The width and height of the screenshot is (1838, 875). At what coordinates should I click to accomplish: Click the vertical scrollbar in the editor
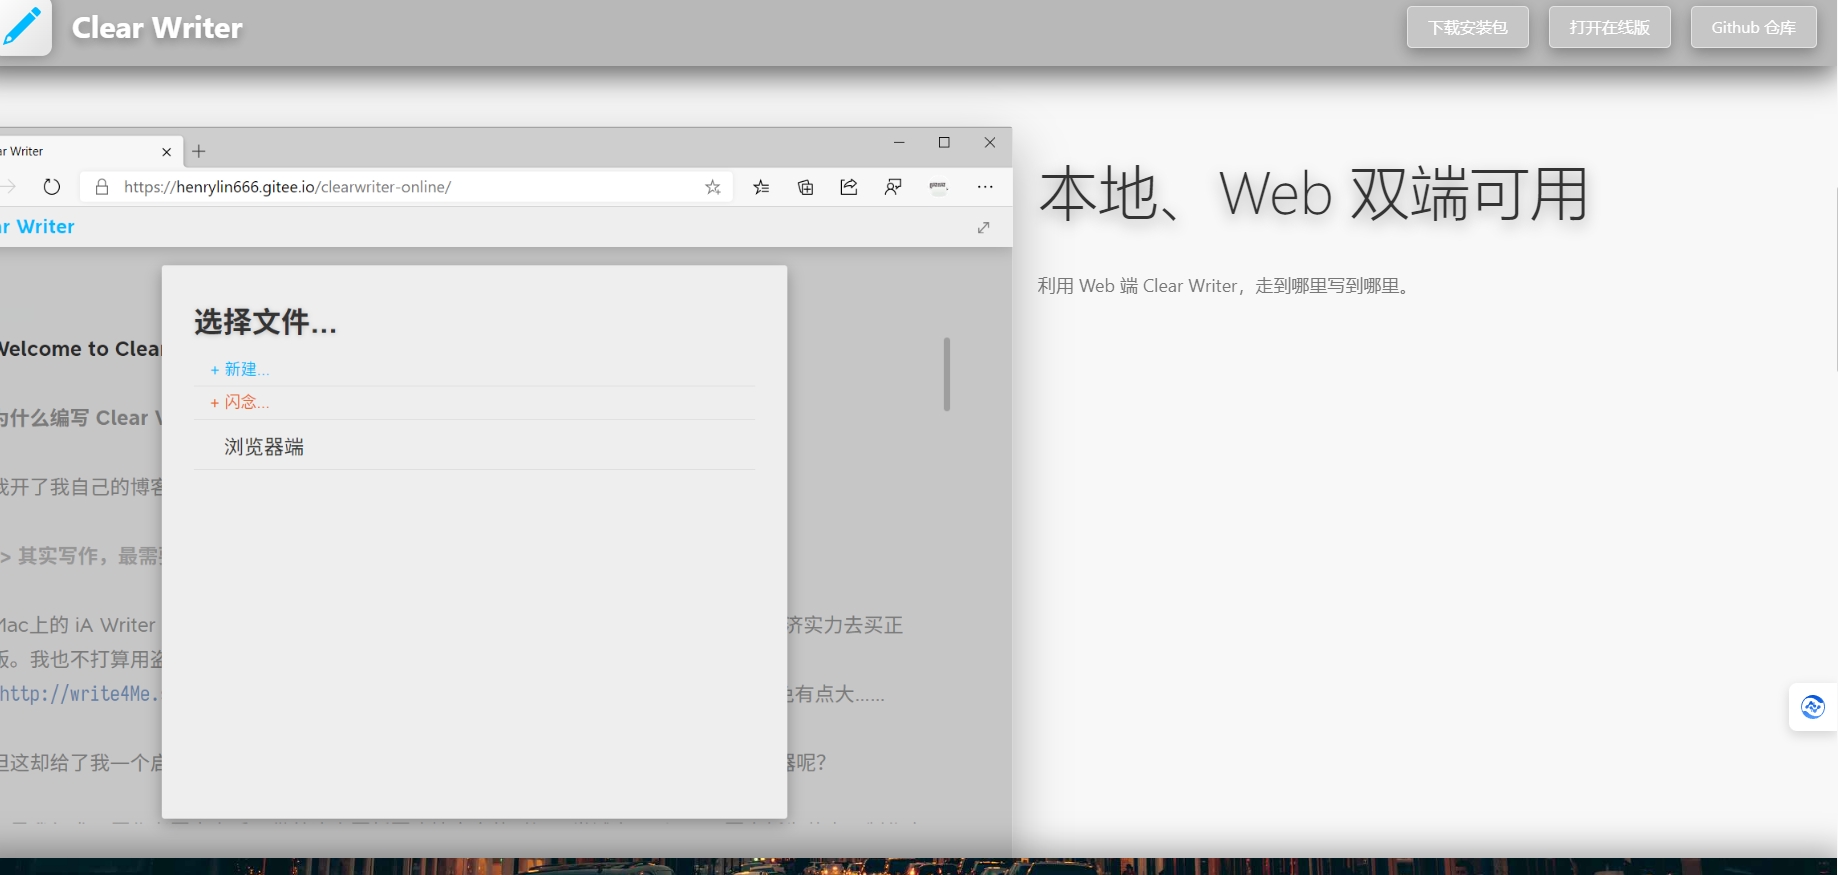(946, 374)
